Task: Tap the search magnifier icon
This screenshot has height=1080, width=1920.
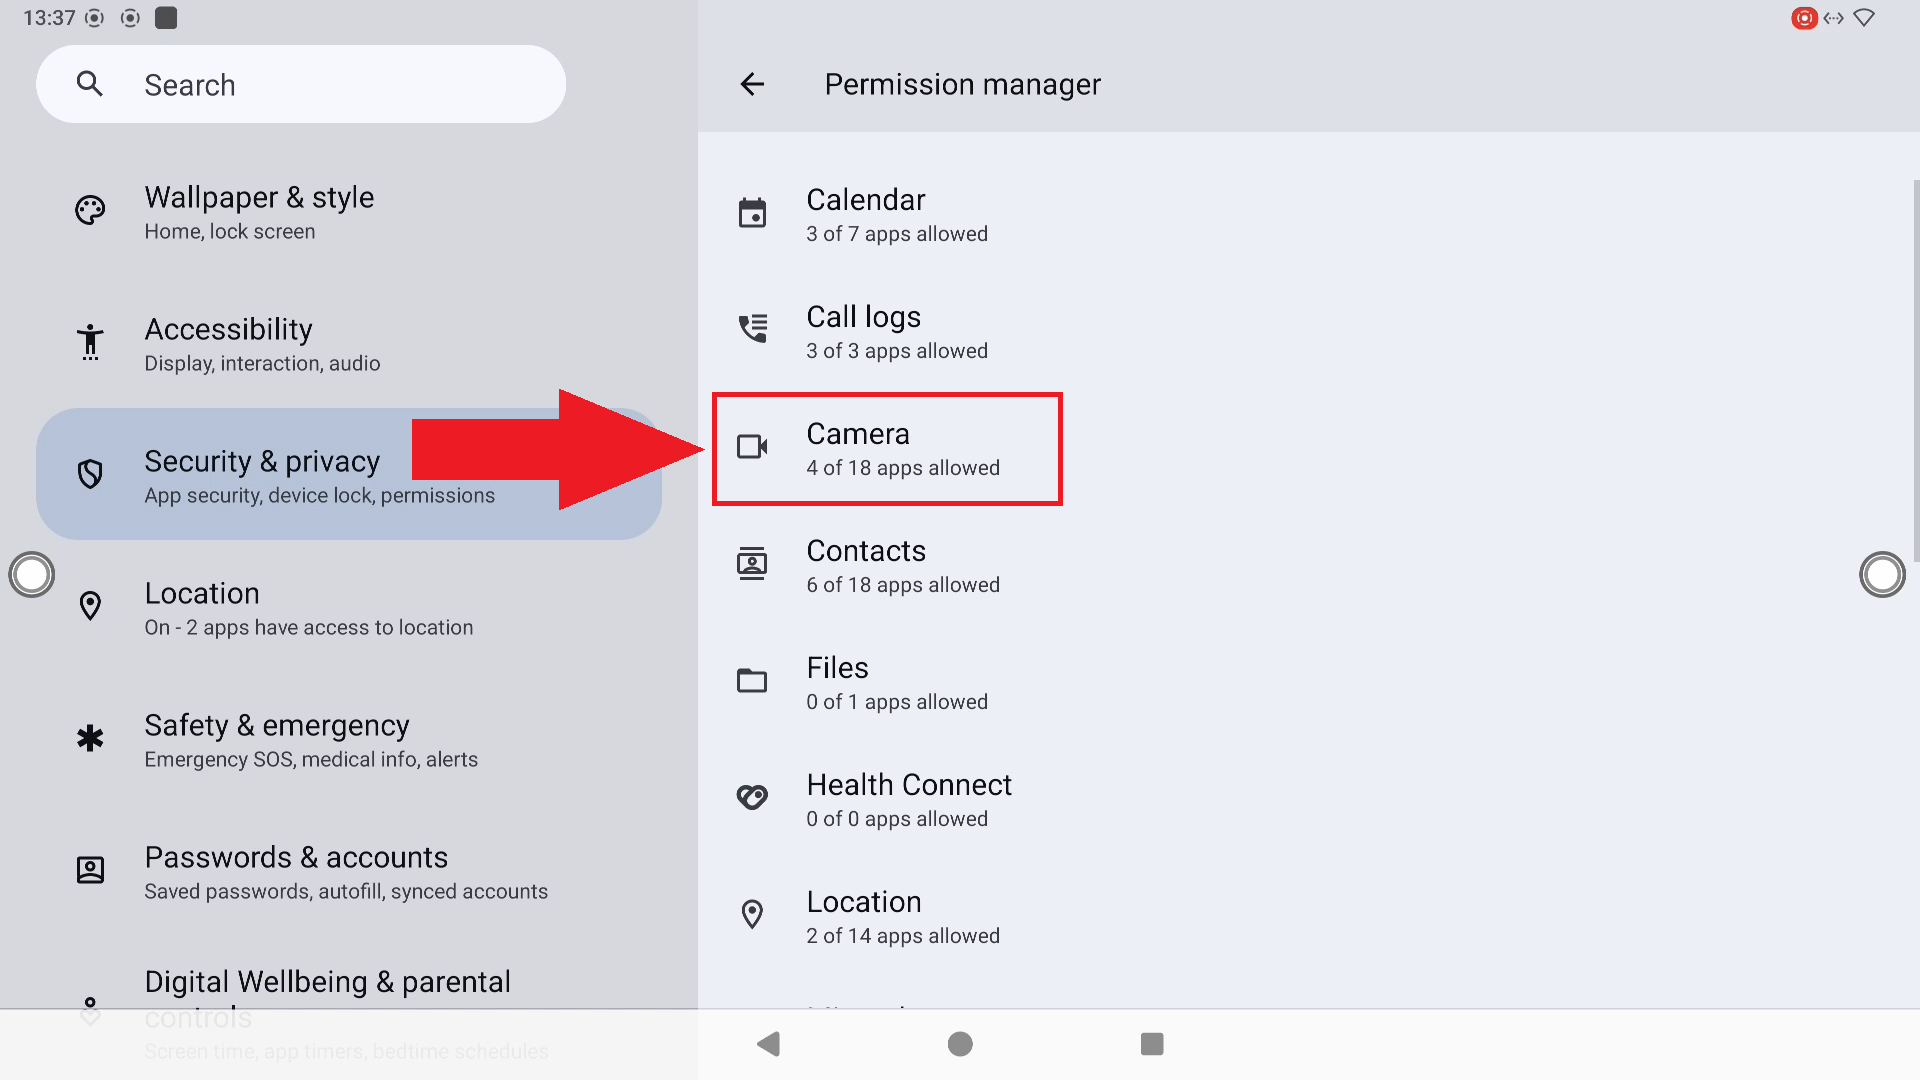Action: (x=90, y=85)
